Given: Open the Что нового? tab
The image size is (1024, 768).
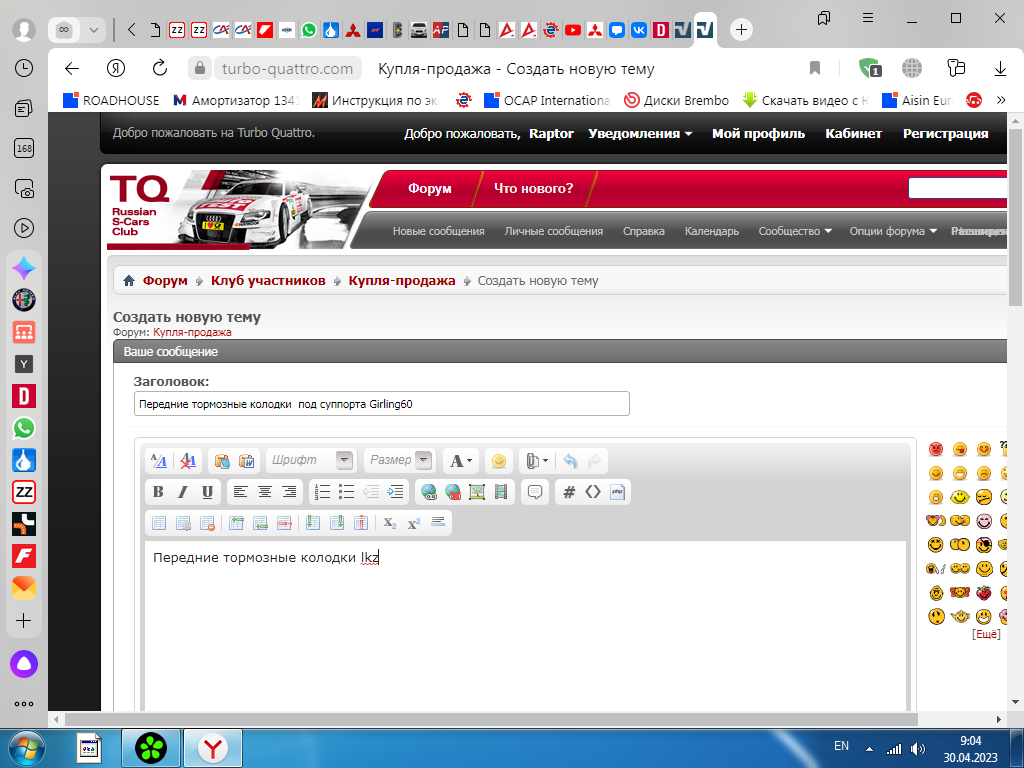Looking at the screenshot, I should tap(533, 188).
